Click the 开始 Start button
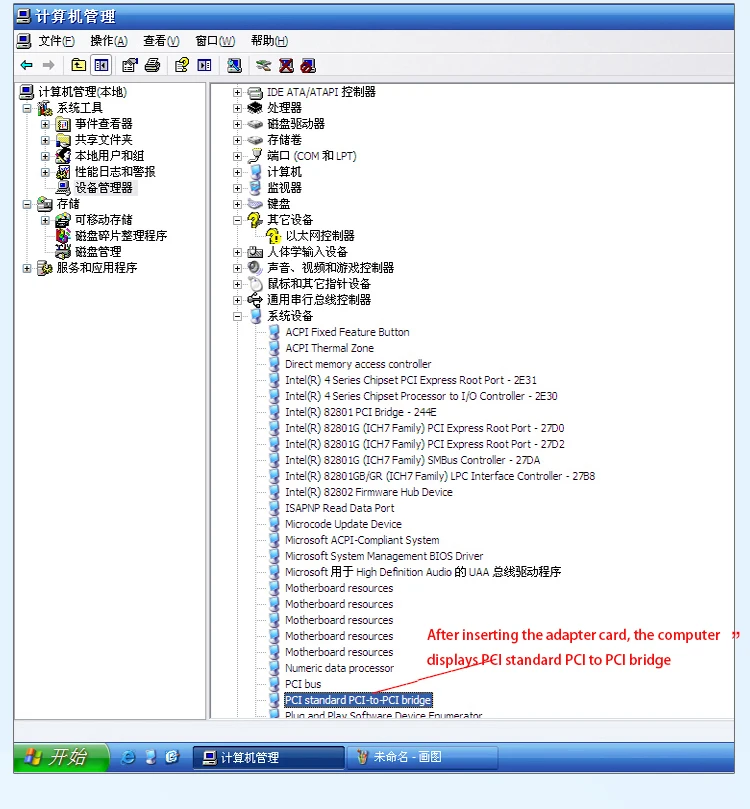Image resolution: width=750 pixels, height=809 pixels. tap(61, 757)
